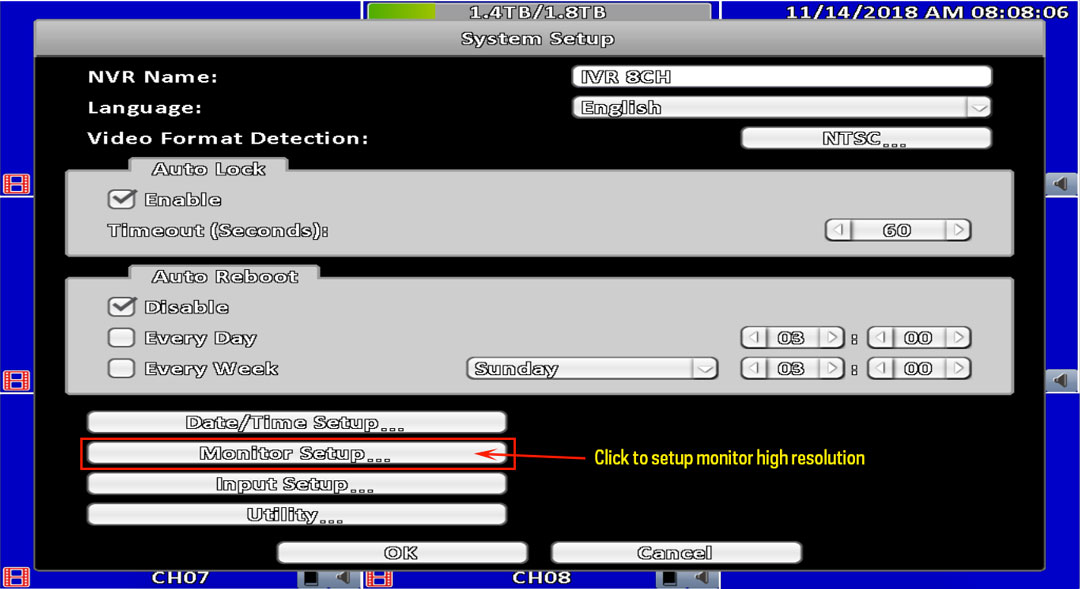Toggle Auto Lock Enable checkbox
This screenshot has width=1080, height=589.
pyautogui.click(x=122, y=200)
